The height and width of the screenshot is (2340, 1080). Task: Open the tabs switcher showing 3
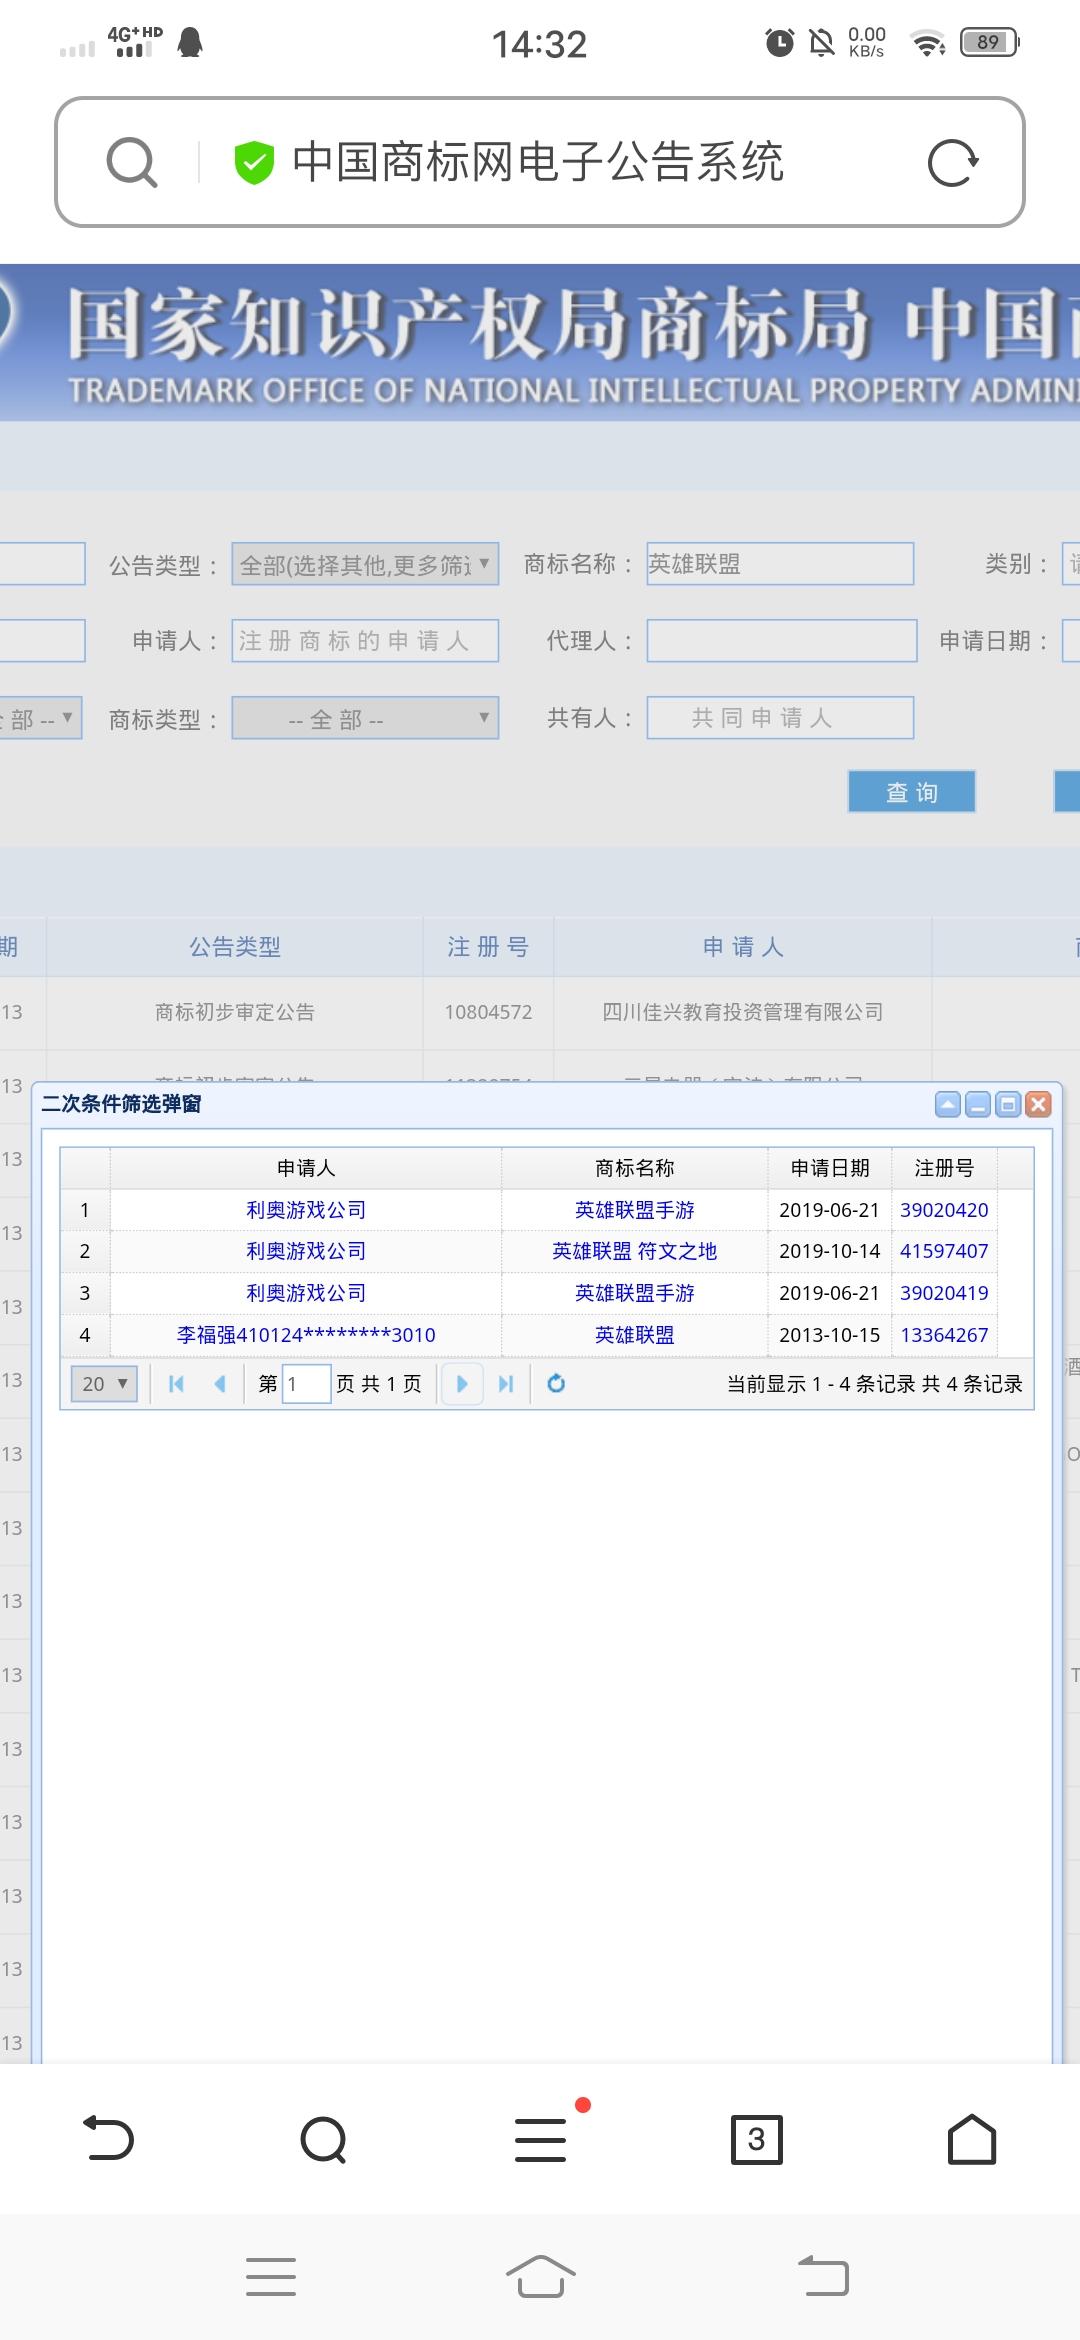[757, 2139]
